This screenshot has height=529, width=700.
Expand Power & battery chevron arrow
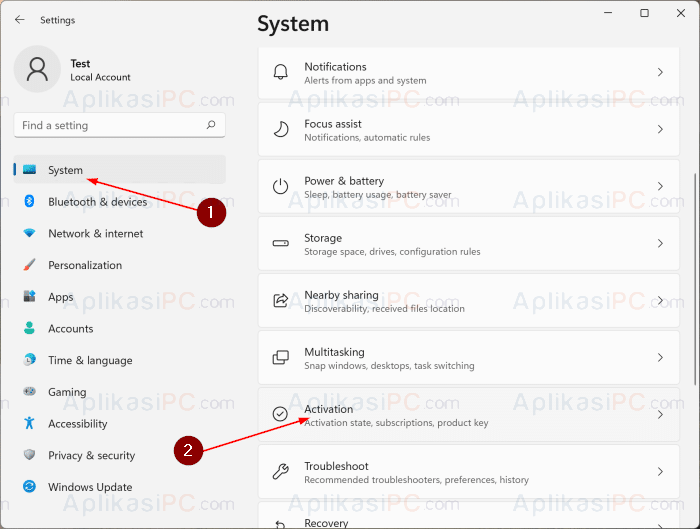tap(660, 187)
